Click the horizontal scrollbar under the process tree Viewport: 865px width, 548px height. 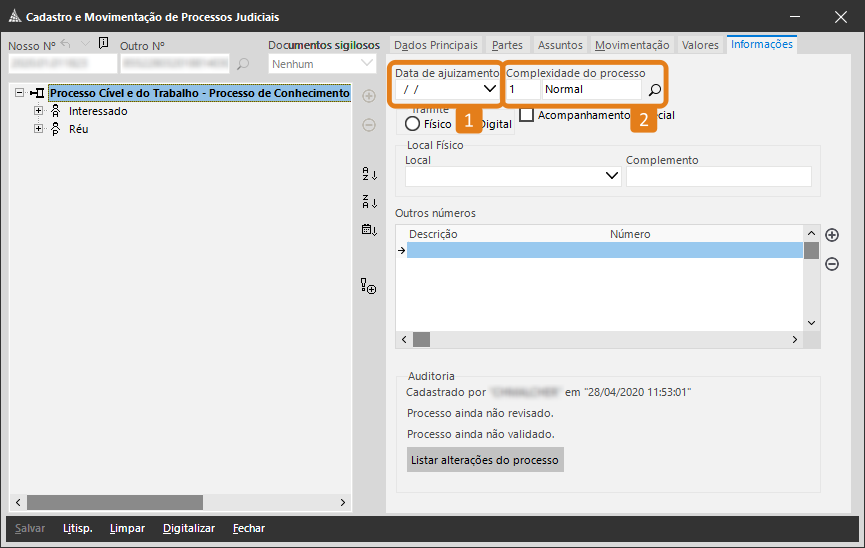pyautogui.click(x=115, y=502)
